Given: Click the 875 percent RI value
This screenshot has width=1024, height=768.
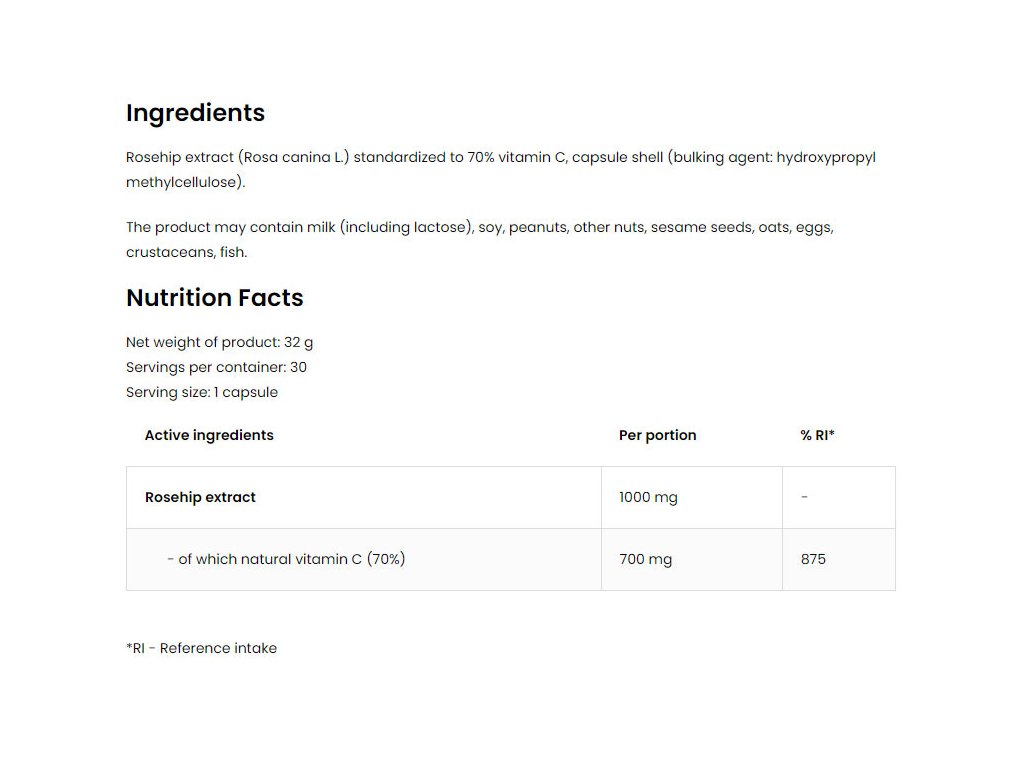Looking at the screenshot, I should pyautogui.click(x=813, y=560).
